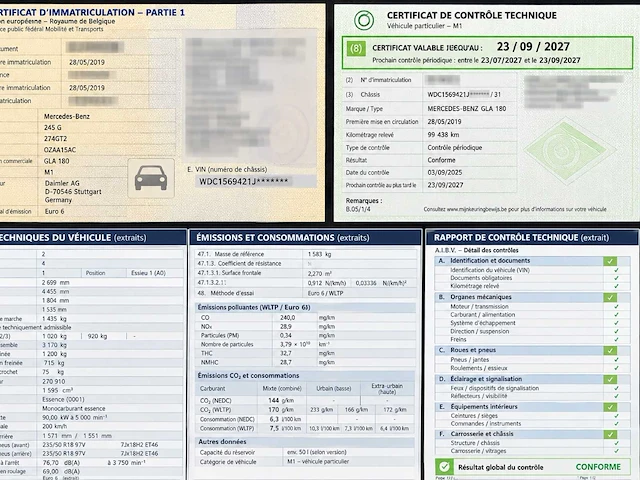Click the tick for Freins
Screen dimensions: 640x480
pyautogui.click(x=616, y=339)
